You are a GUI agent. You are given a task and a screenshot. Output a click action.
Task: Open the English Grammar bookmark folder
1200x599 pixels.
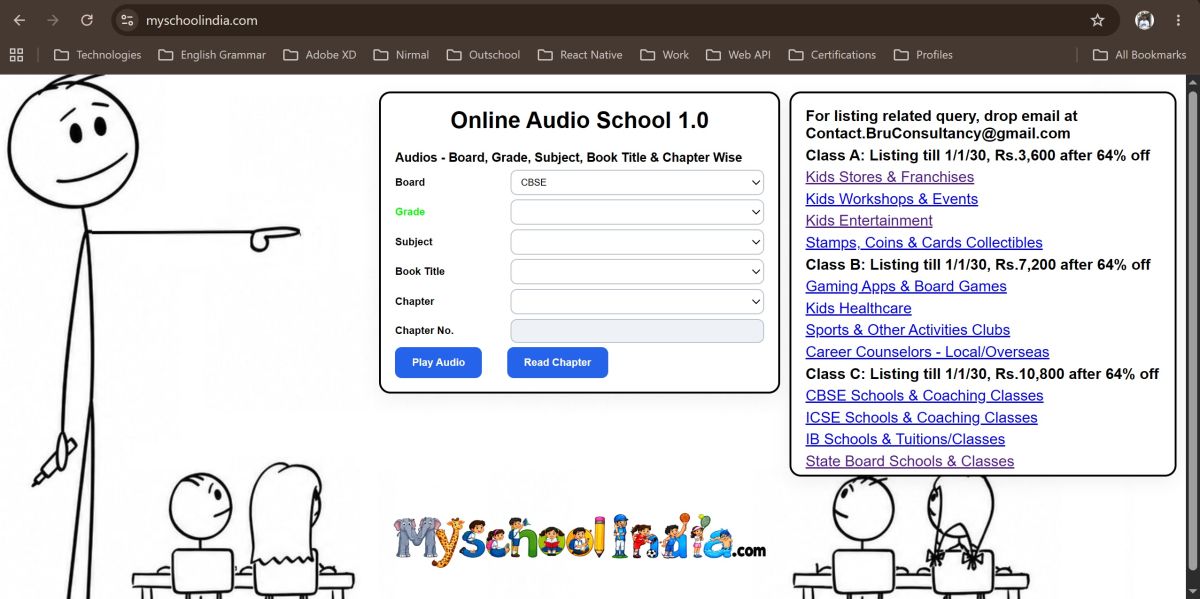(x=212, y=55)
